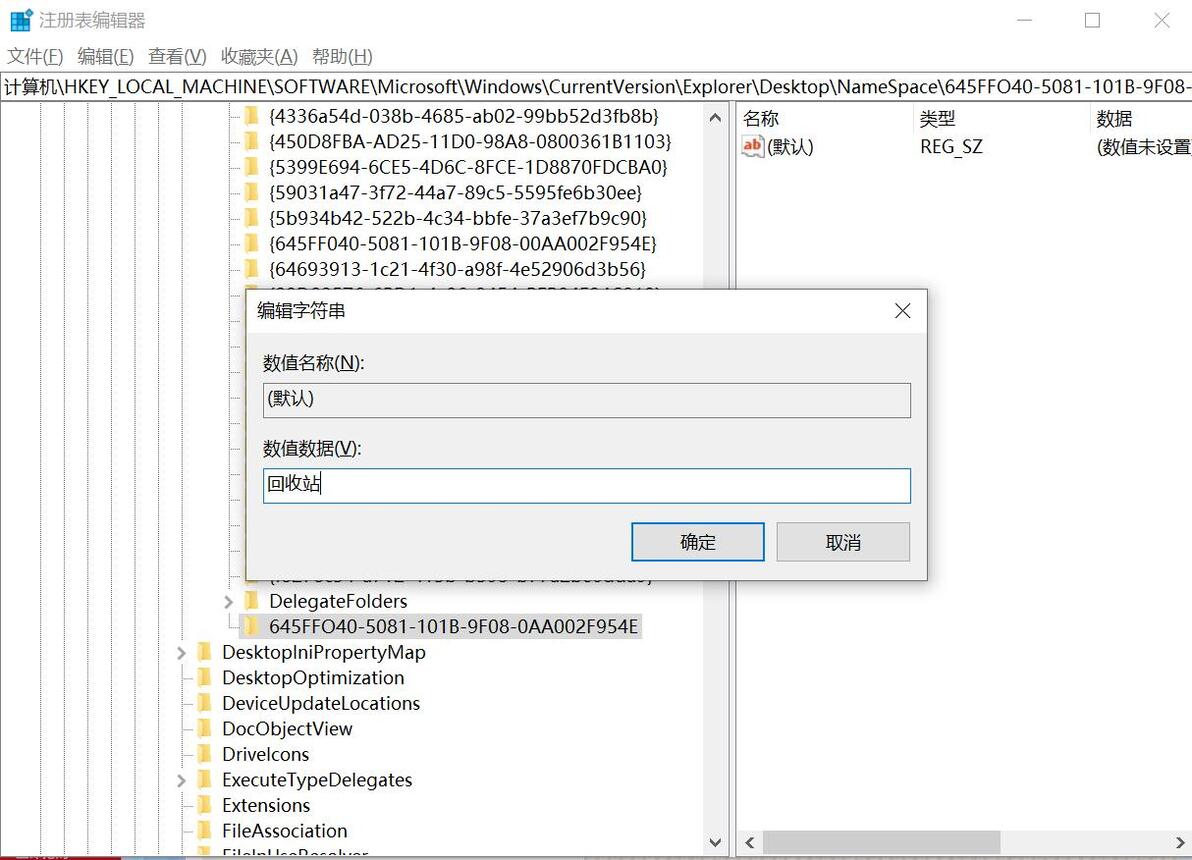
Task: Select the DesktopOptimization key
Action: [x=313, y=678]
